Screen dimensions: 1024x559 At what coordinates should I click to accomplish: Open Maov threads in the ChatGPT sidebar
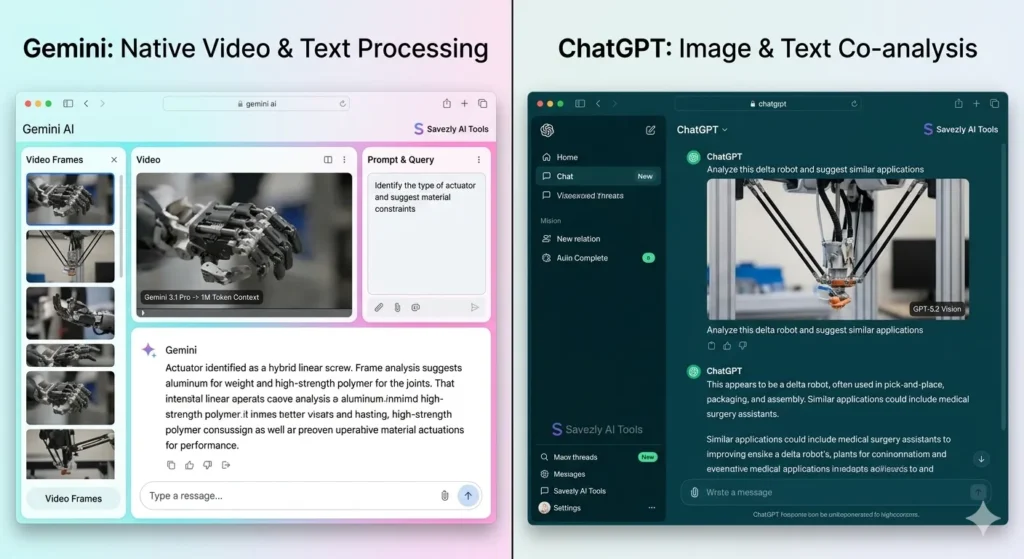click(x=598, y=457)
